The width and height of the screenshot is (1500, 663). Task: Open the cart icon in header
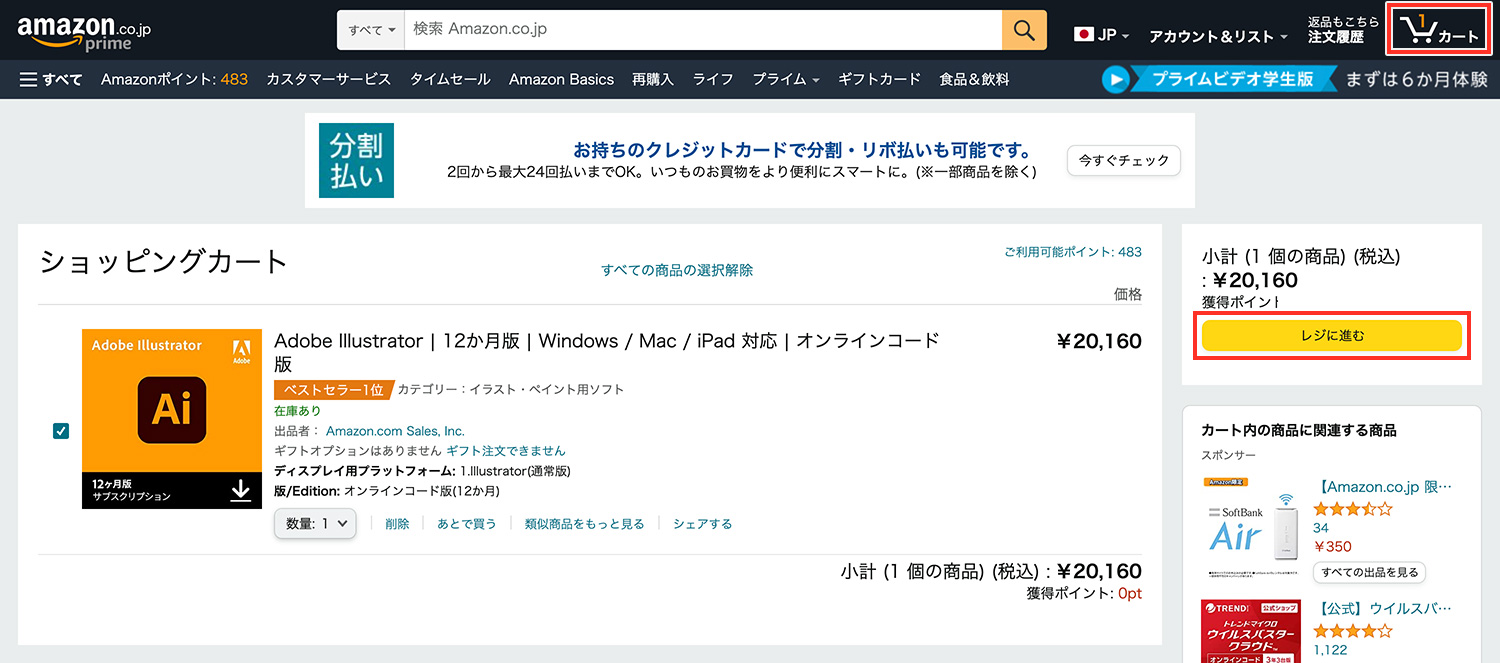pos(1441,31)
